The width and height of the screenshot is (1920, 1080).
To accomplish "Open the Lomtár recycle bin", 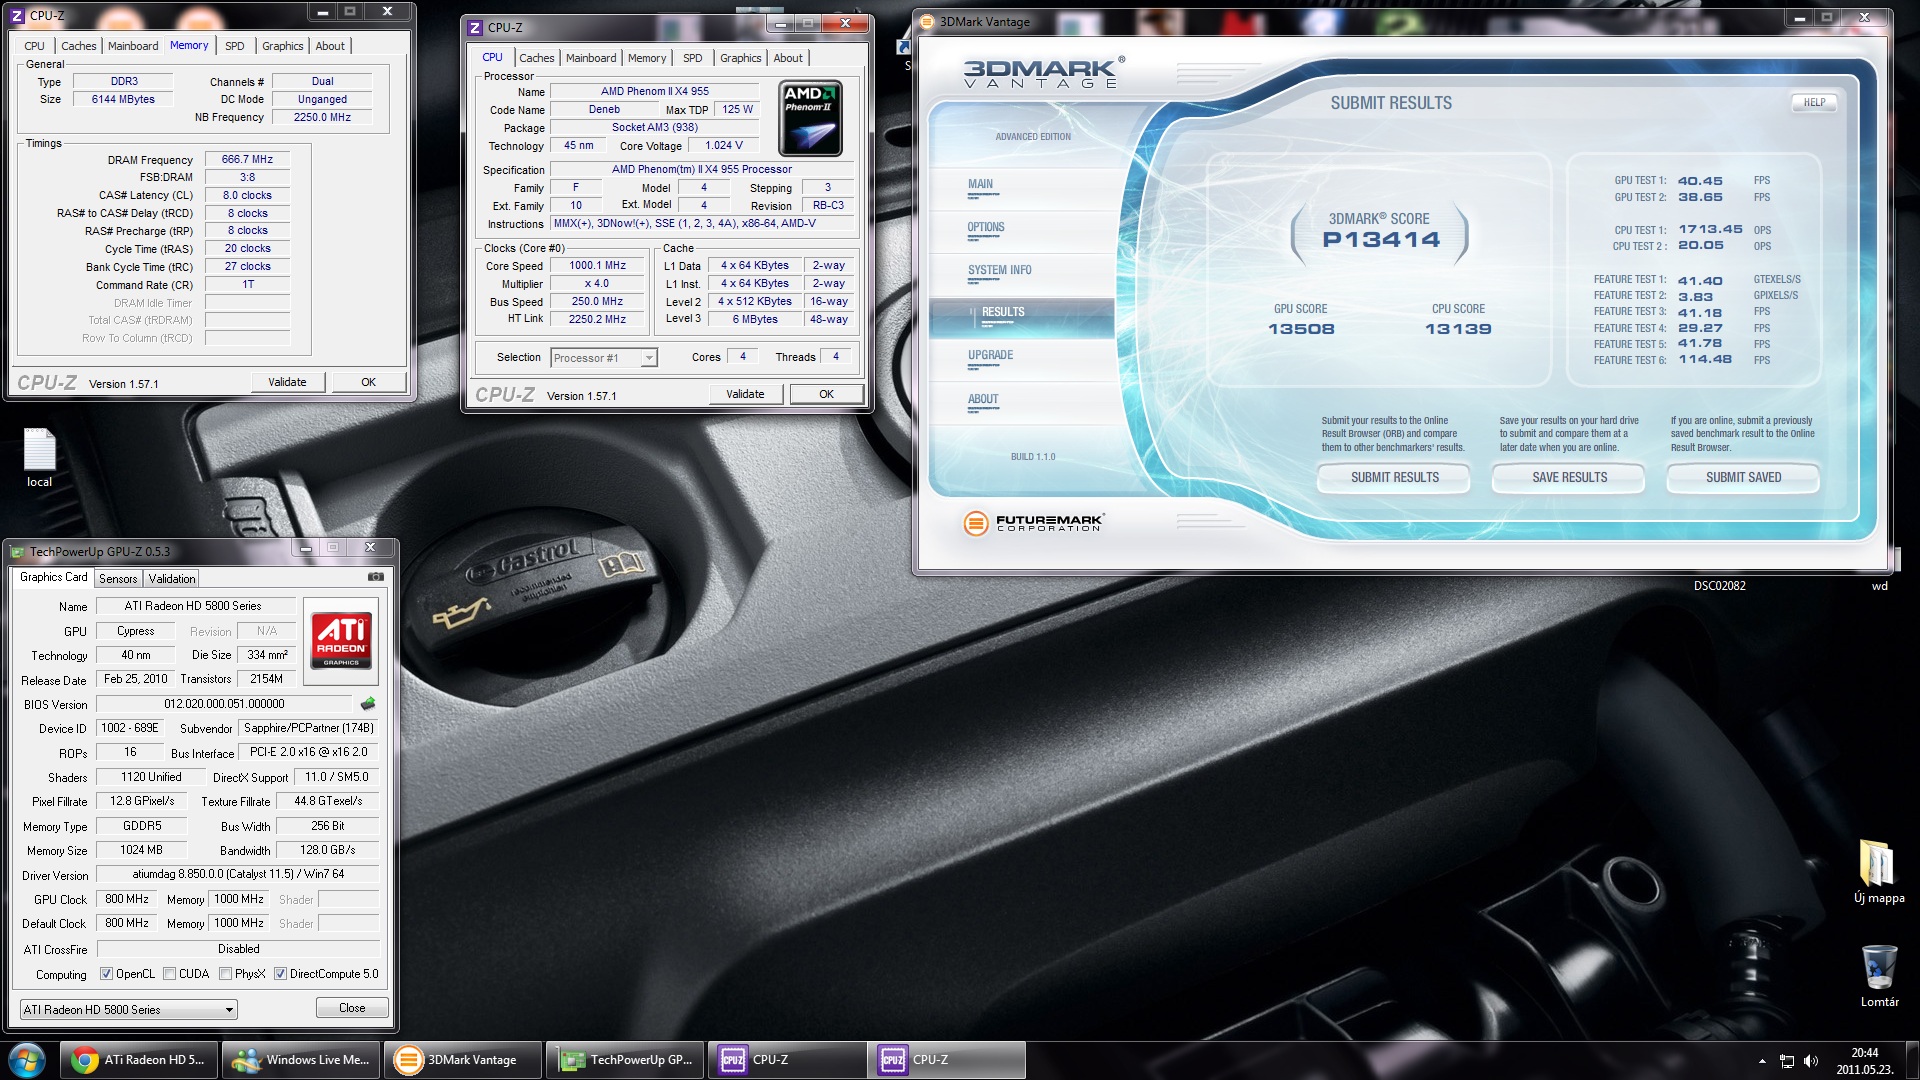I will coord(1879,975).
